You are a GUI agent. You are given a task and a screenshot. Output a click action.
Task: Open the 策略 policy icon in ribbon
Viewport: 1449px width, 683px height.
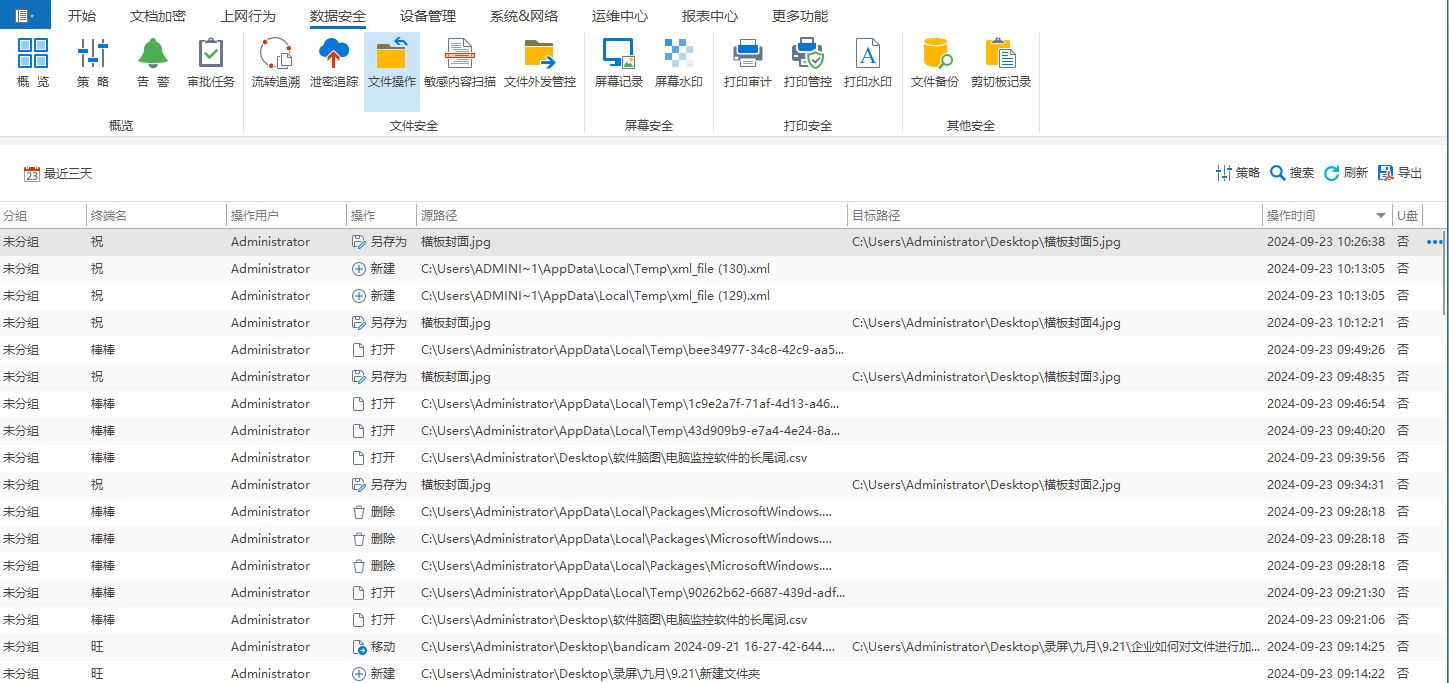click(x=93, y=63)
